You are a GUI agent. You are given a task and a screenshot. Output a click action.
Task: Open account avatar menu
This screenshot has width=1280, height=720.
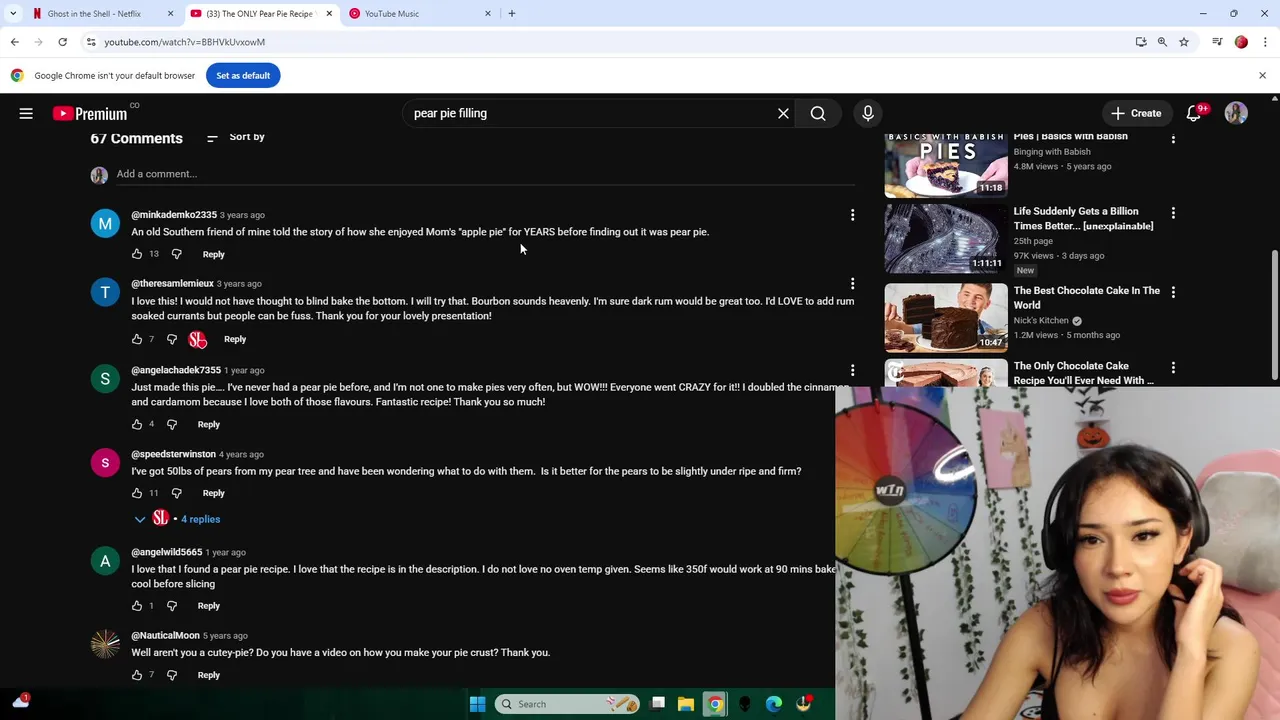pos(1236,113)
